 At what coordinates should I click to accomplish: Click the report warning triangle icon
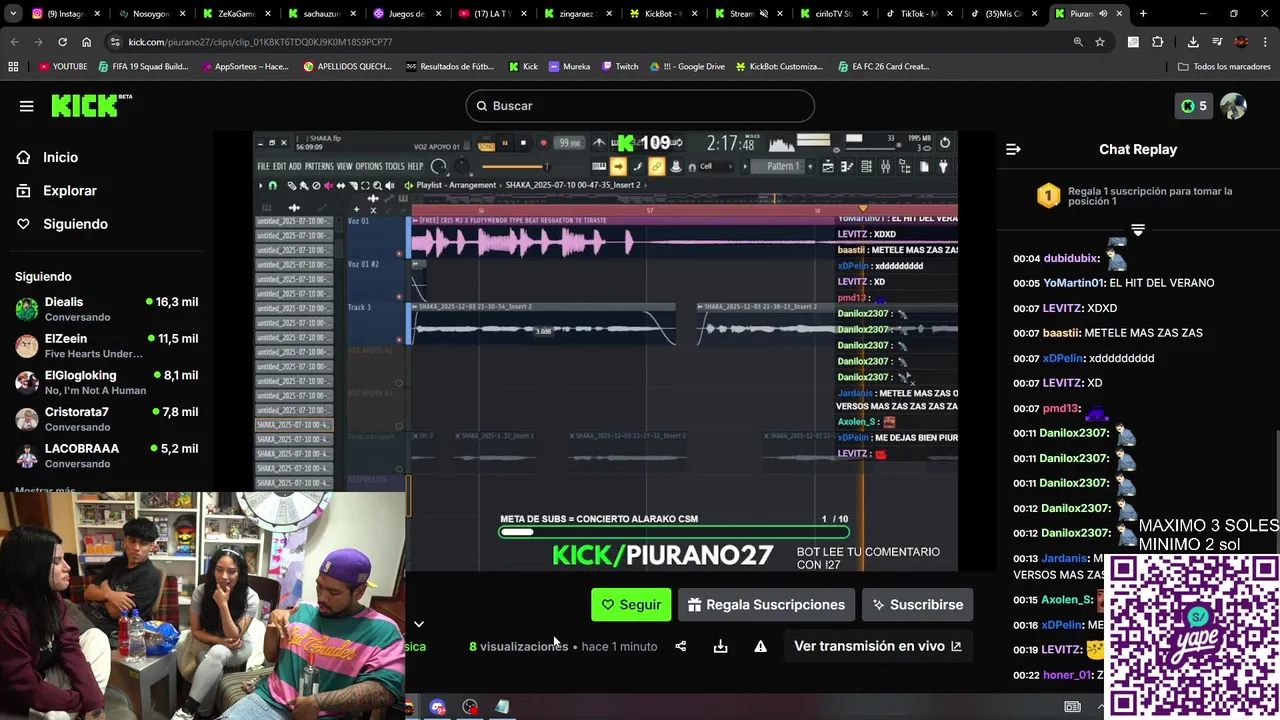[x=760, y=647]
